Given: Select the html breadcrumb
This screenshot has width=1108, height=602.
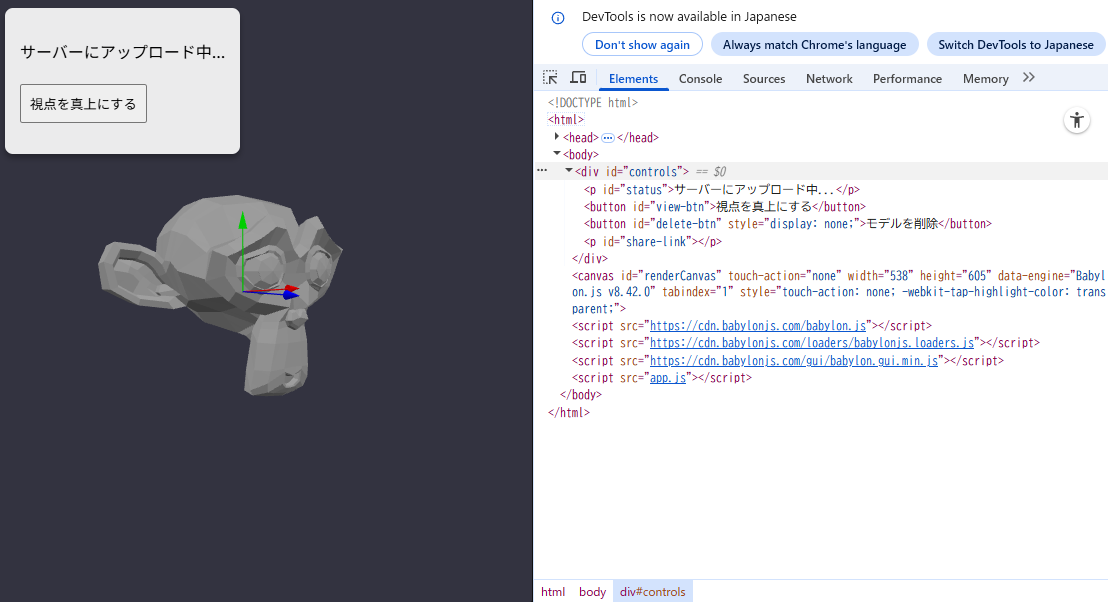Looking at the screenshot, I should point(553,591).
